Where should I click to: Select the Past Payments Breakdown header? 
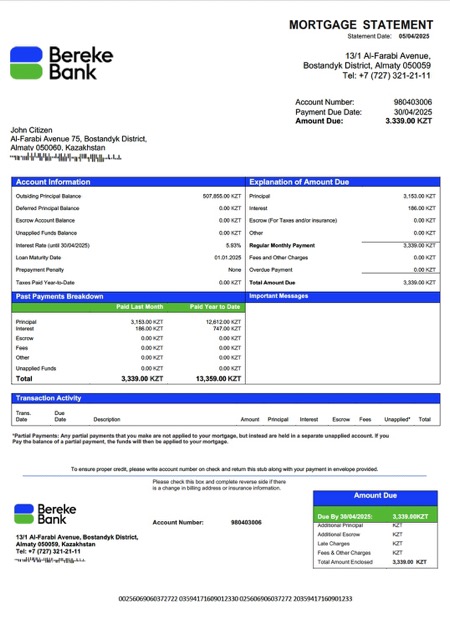(128, 297)
